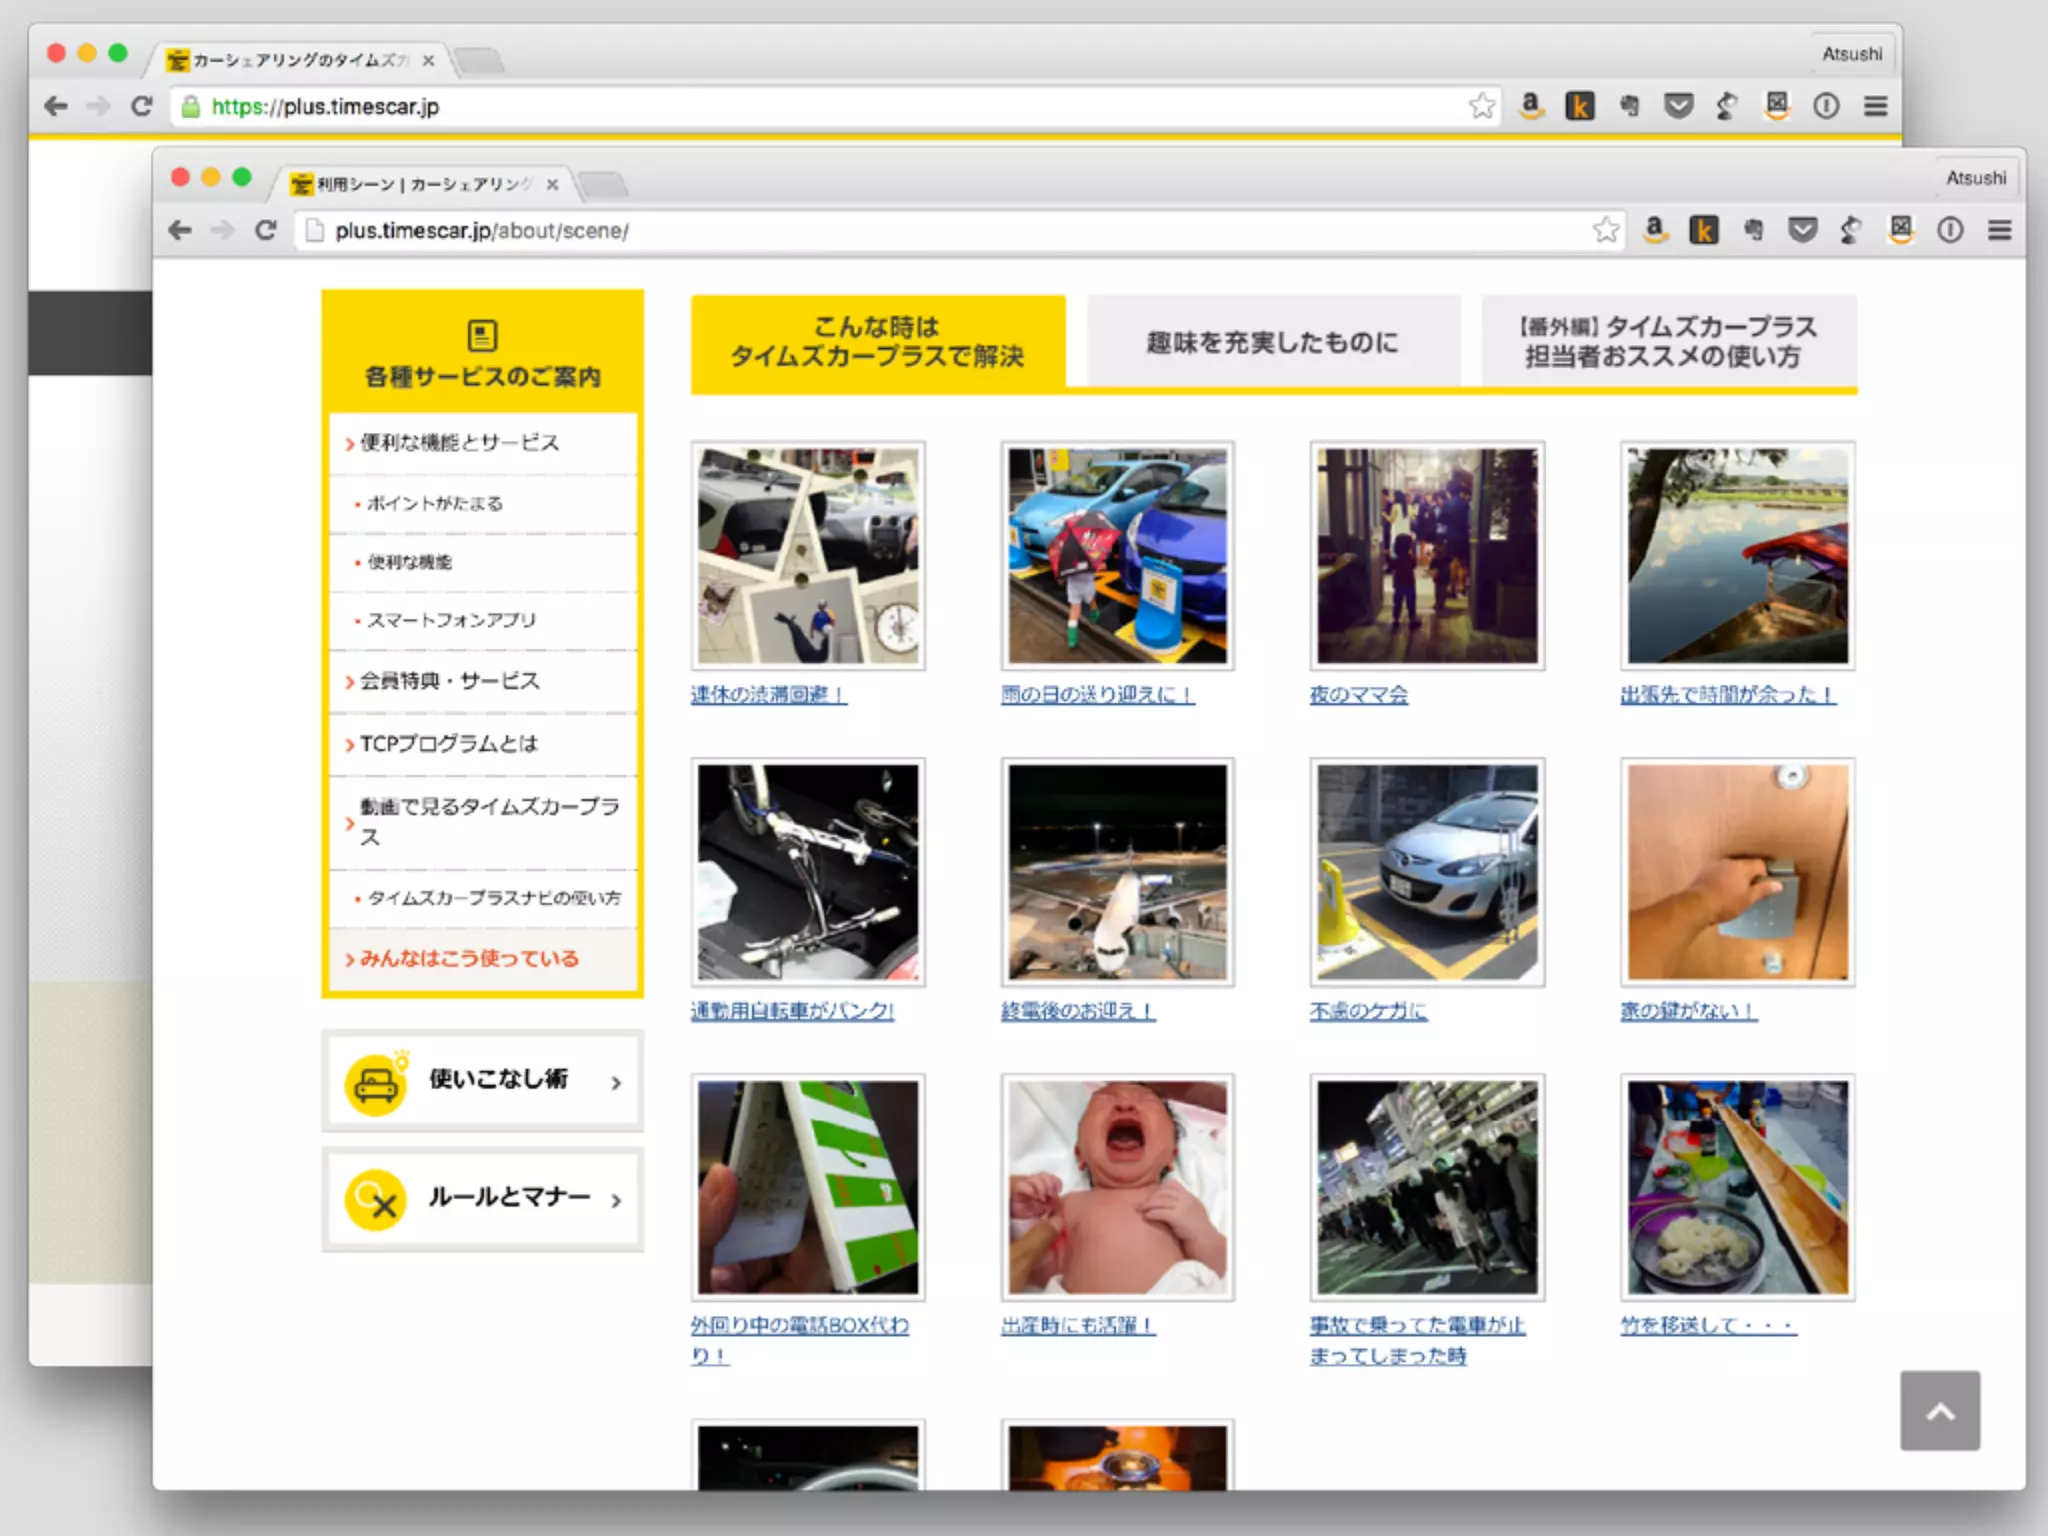Open みんなはこう使っている sidebar link

point(469,959)
